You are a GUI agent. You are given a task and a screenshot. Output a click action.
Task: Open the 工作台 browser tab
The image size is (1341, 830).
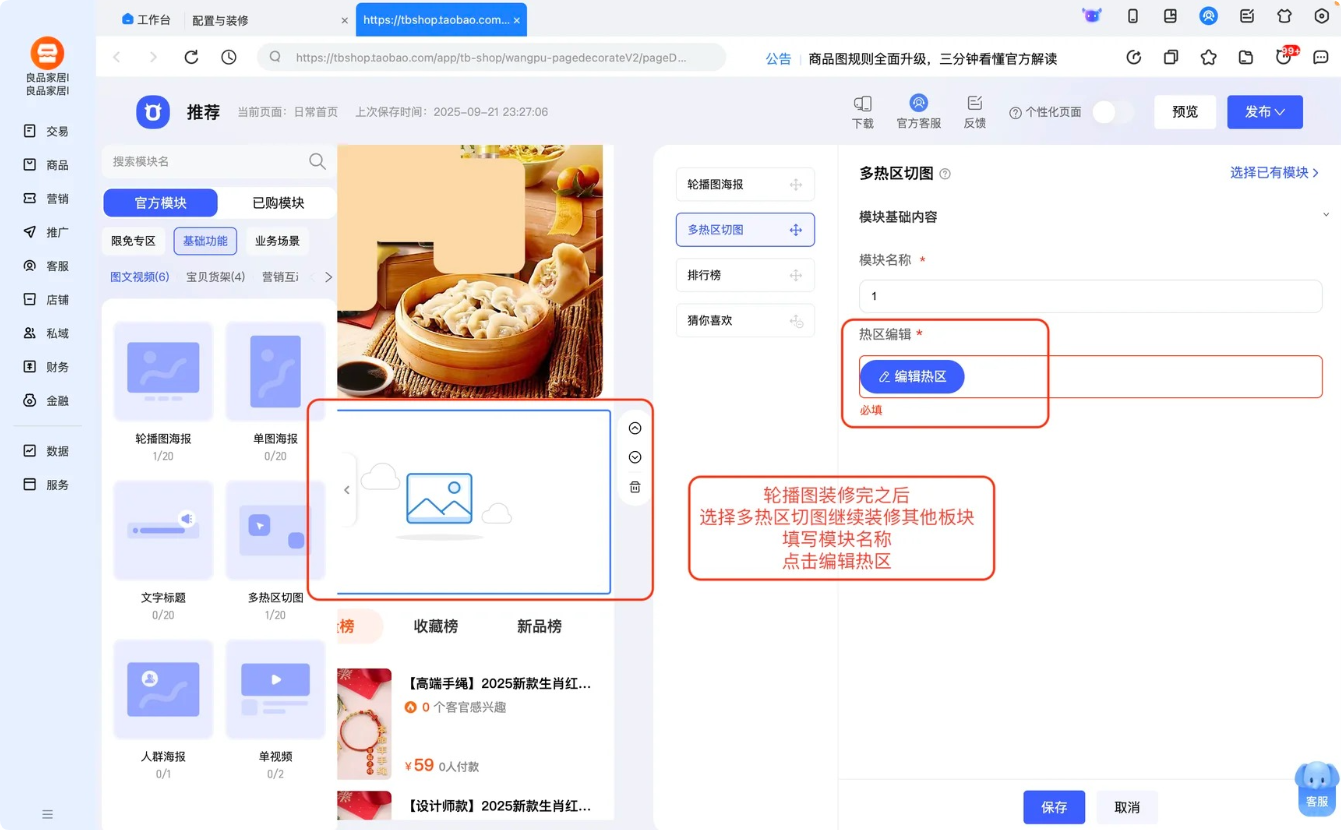point(146,19)
